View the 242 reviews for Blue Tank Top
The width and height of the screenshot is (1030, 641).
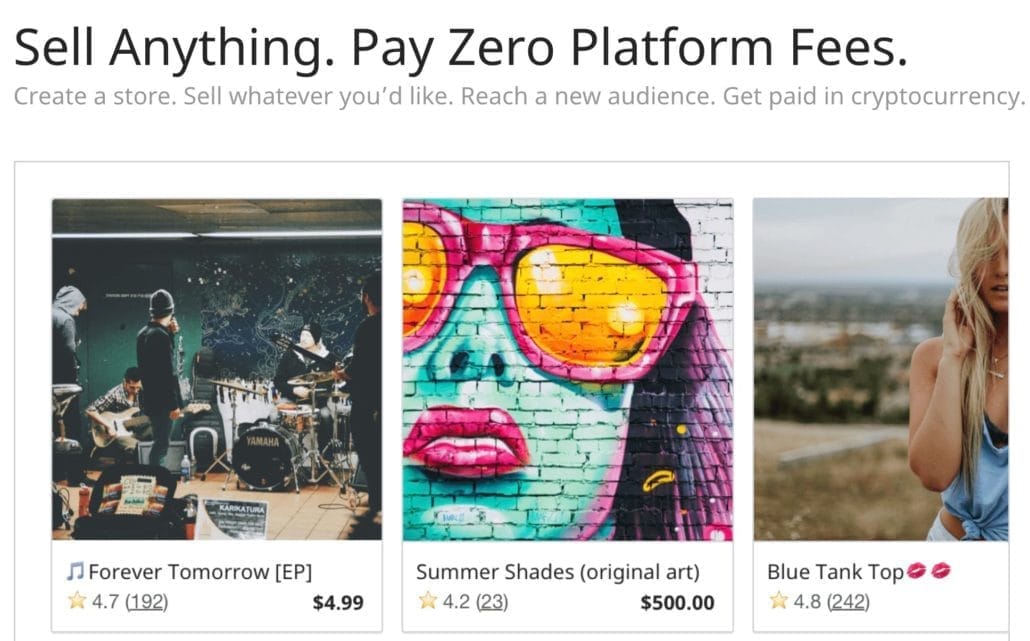849,602
